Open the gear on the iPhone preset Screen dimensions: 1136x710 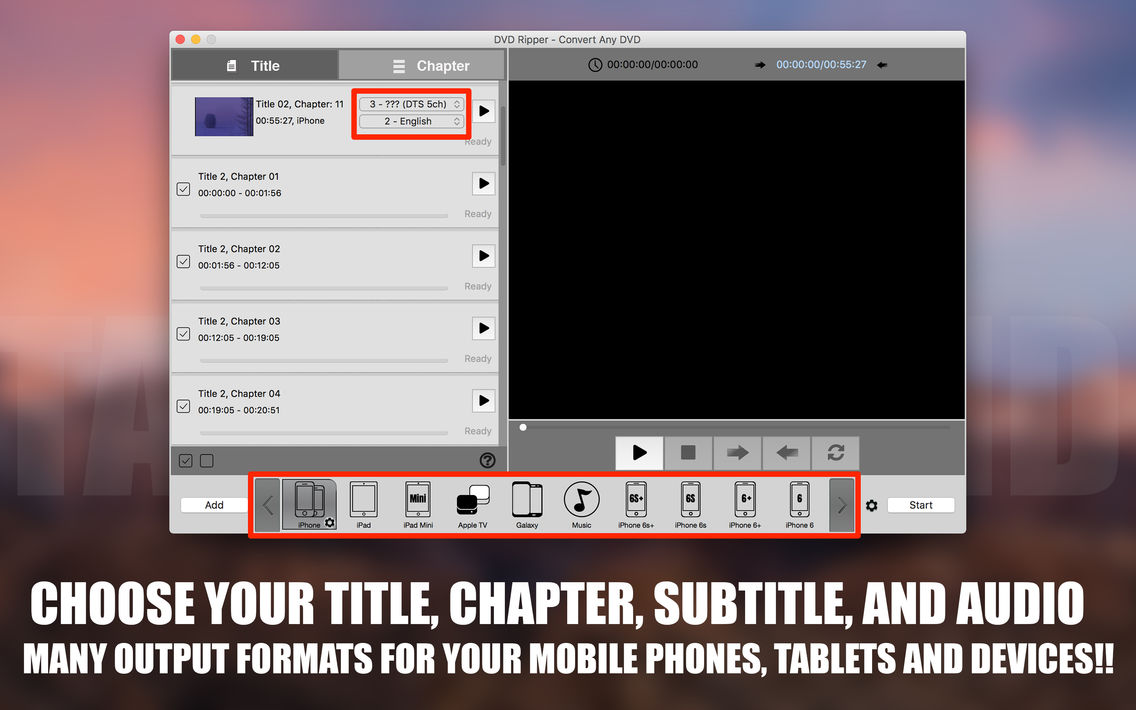(330, 522)
